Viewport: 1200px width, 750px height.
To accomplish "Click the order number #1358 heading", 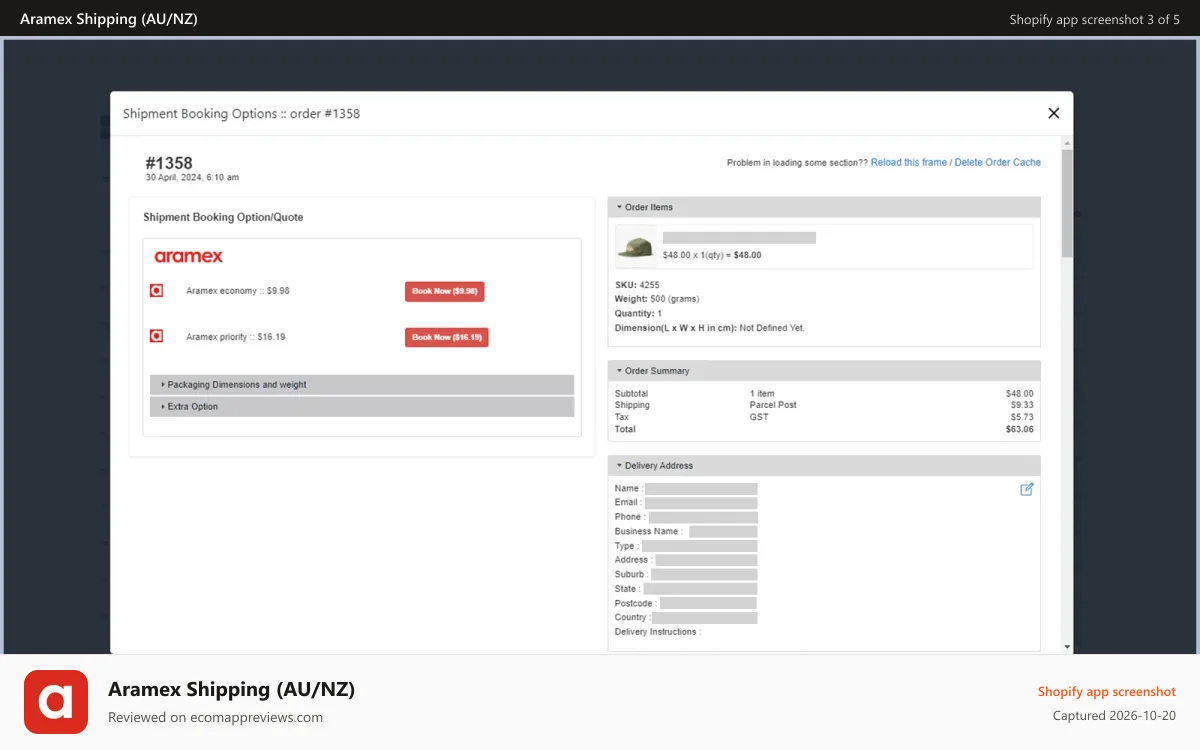I will (169, 163).
